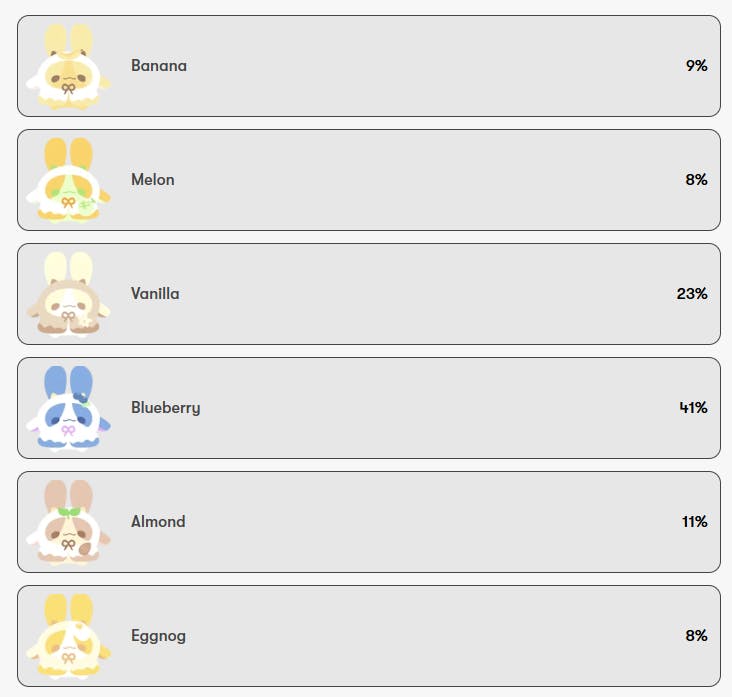Select the Almond bunny icon

point(68,522)
